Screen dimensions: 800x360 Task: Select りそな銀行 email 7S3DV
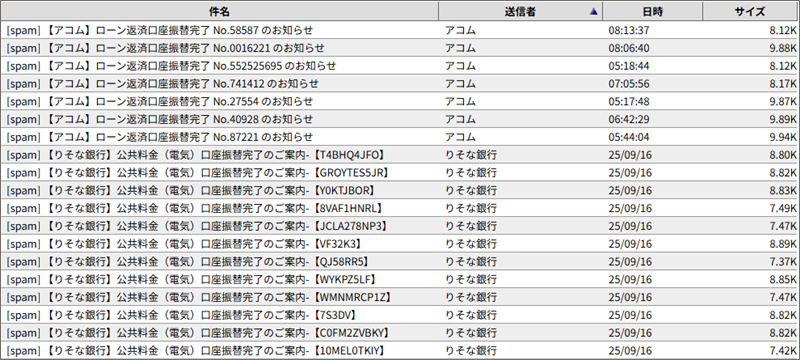coord(400,315)
